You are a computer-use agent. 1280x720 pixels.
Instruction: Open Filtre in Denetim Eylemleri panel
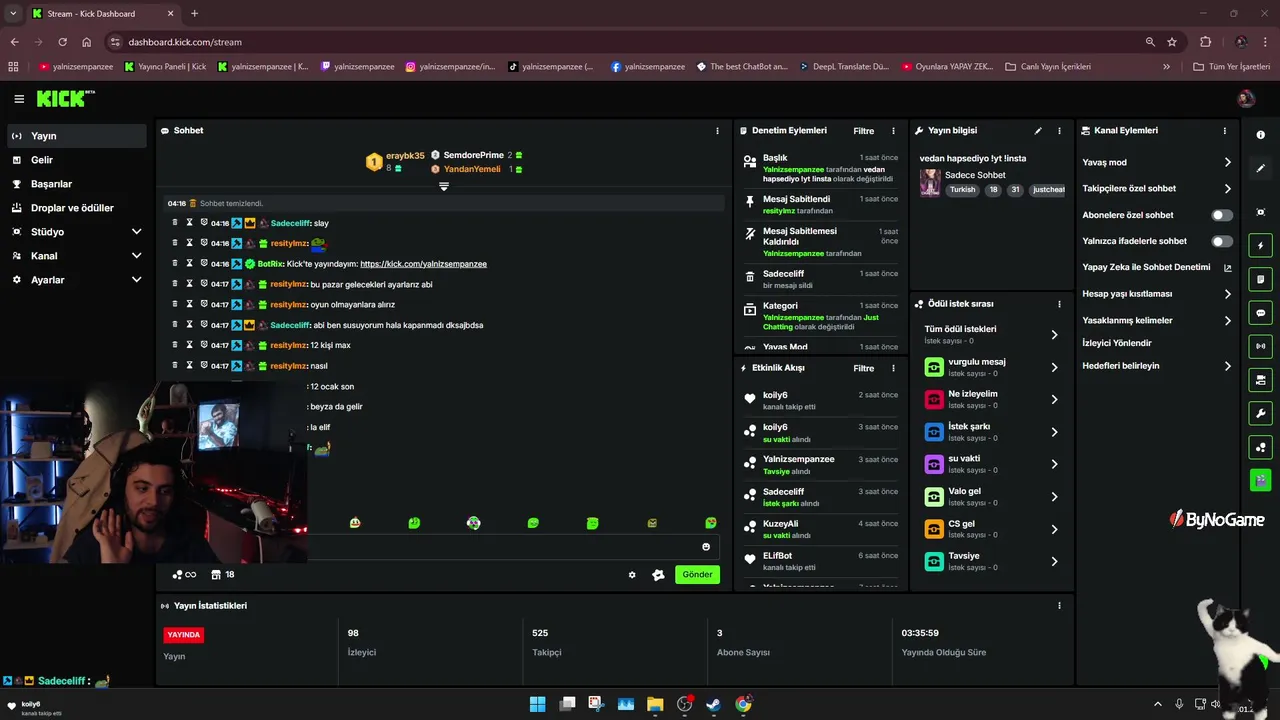[x=864, y=131]
